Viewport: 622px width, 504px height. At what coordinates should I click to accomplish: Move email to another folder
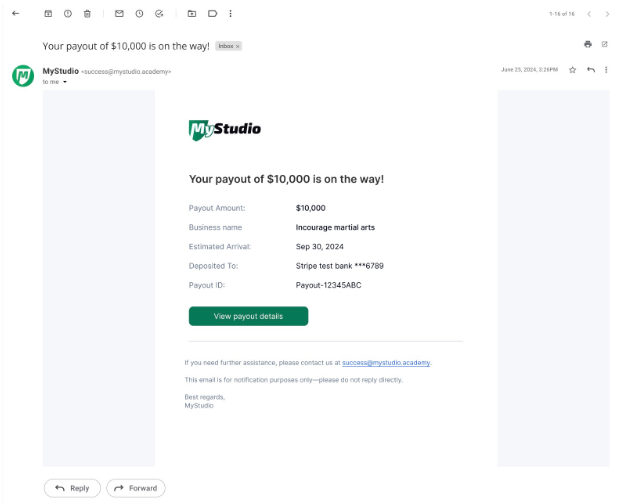pyautogui.click(x=191, y=13)
